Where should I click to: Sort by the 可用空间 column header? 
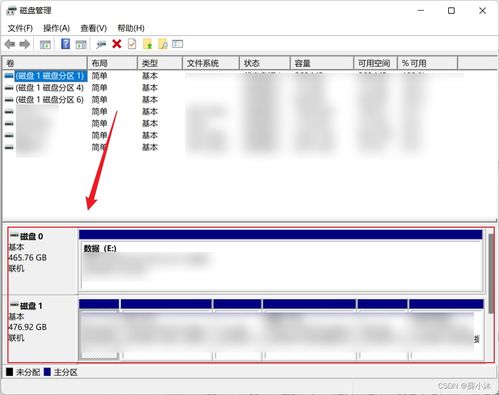tap(375, 63)
